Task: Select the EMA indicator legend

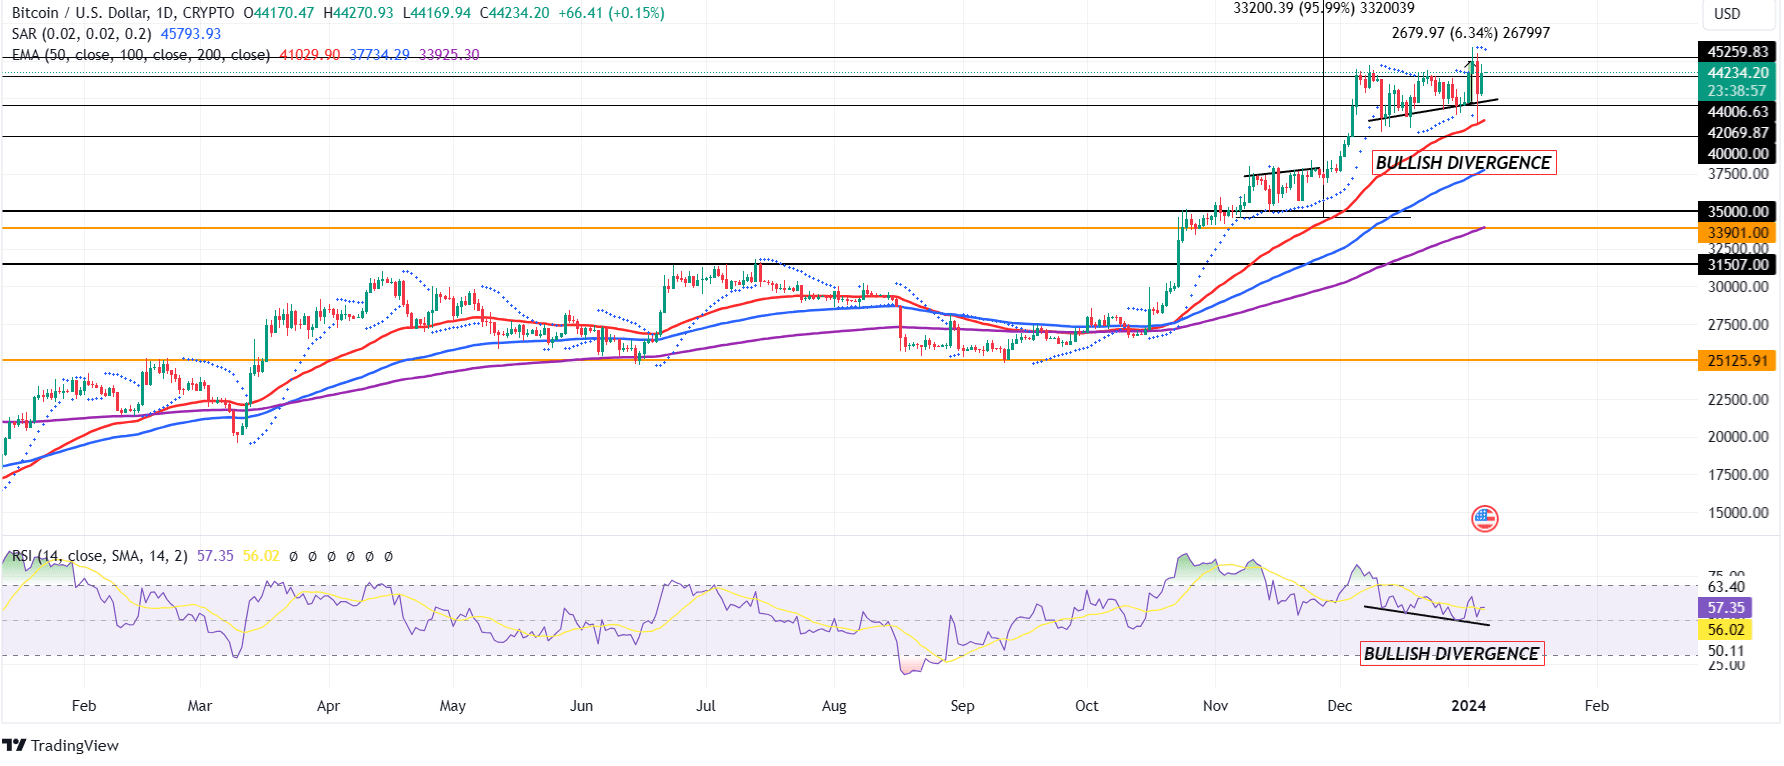Action: coord(140,55)
